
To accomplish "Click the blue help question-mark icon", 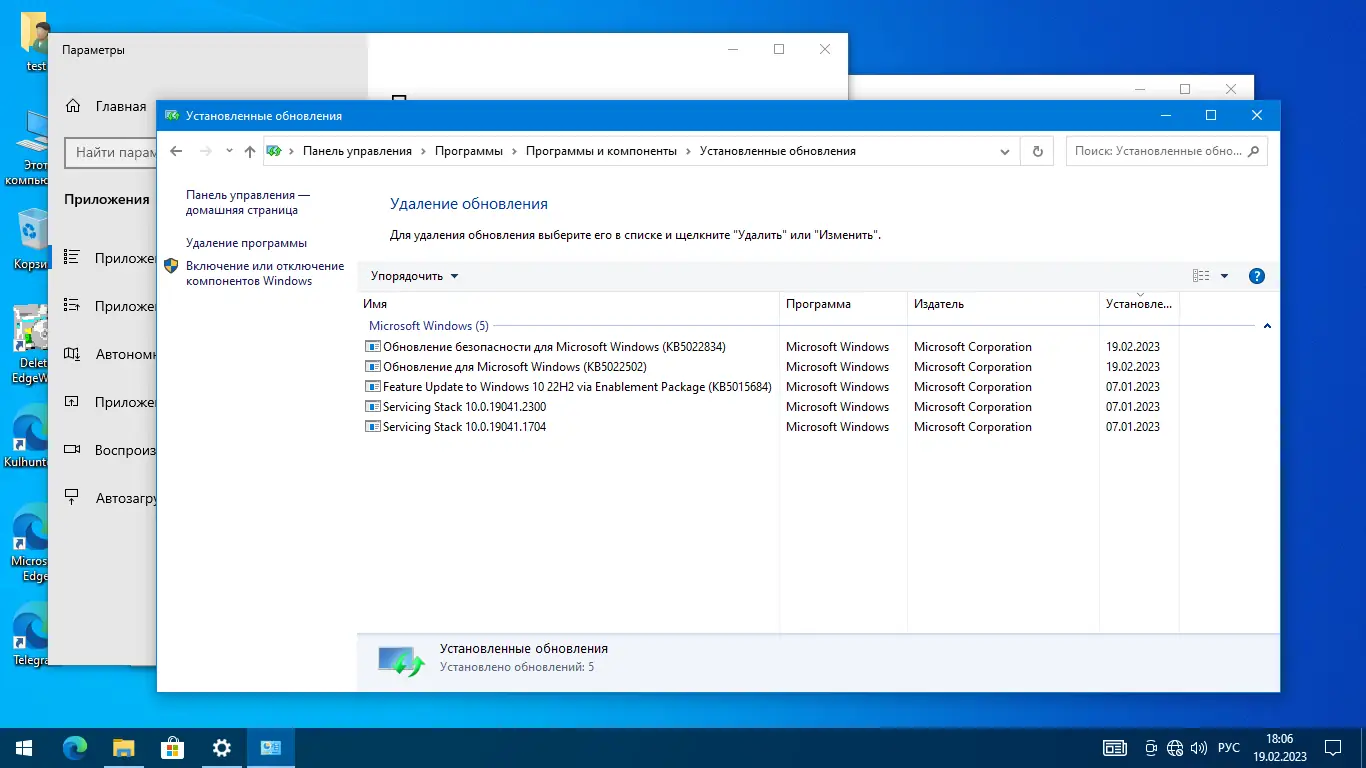I will [1257, 275].
